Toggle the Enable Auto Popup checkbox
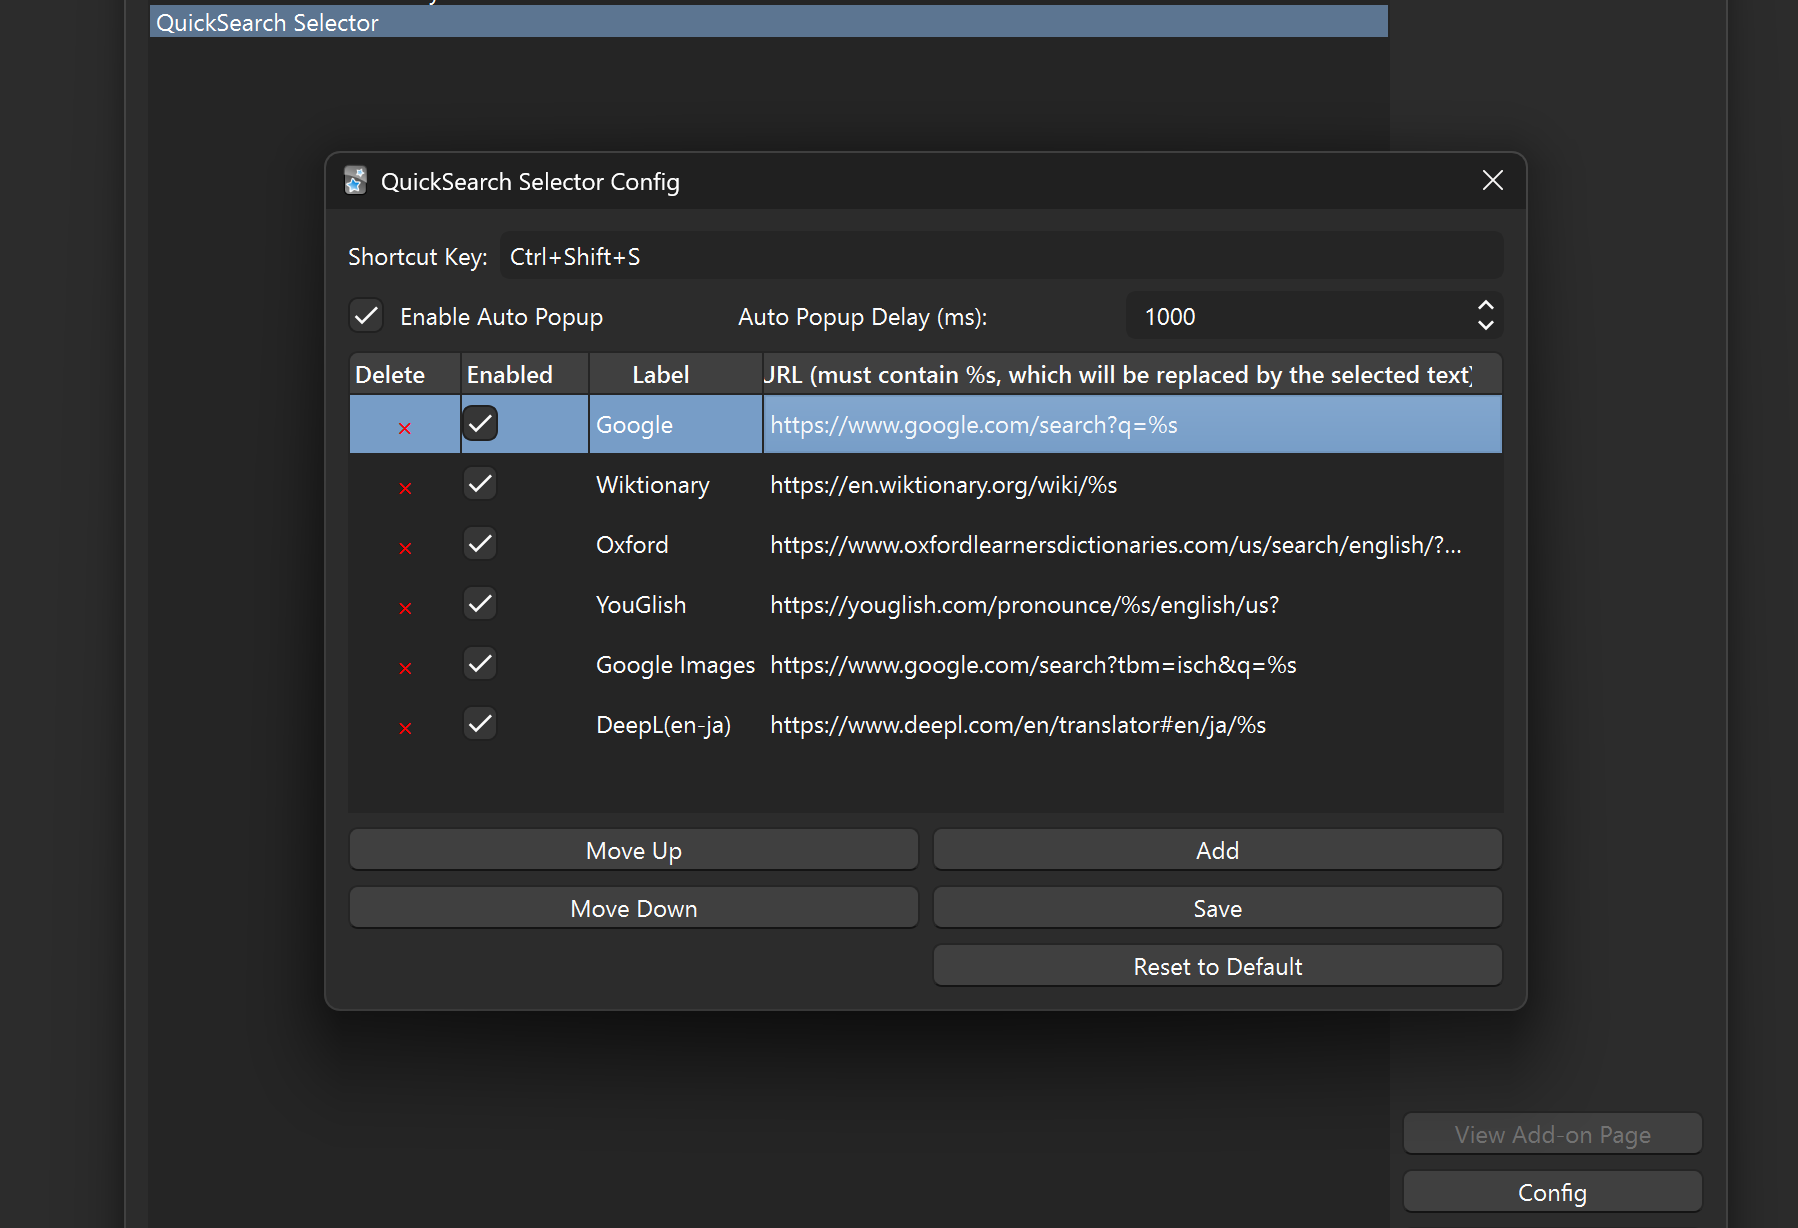This screenshot has width=1798, height=1228. pyautogui.click(x=367, y=316)
